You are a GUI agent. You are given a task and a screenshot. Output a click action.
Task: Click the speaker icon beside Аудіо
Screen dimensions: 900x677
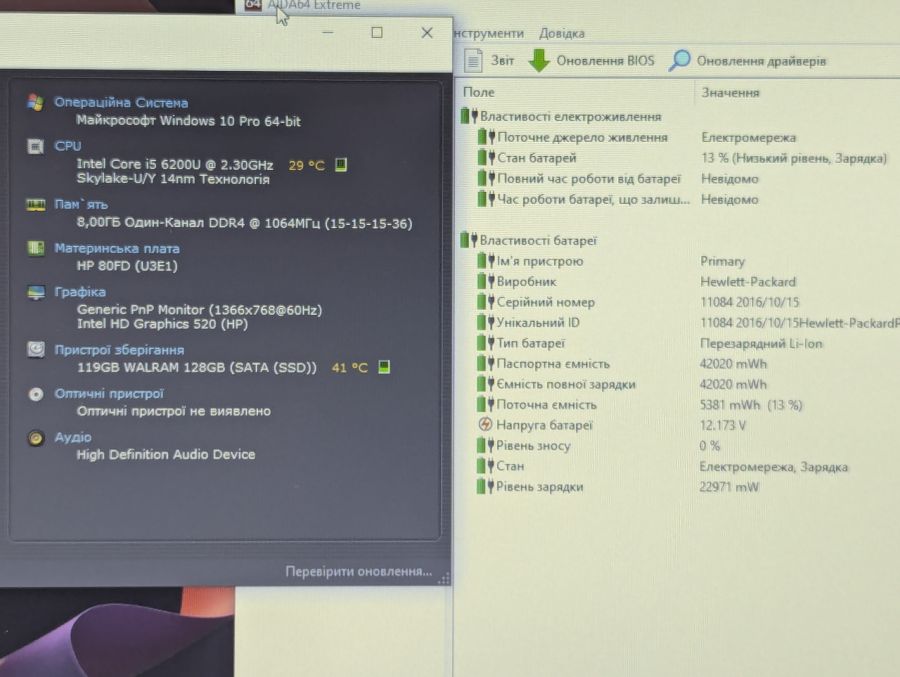(x=36, y=438)
